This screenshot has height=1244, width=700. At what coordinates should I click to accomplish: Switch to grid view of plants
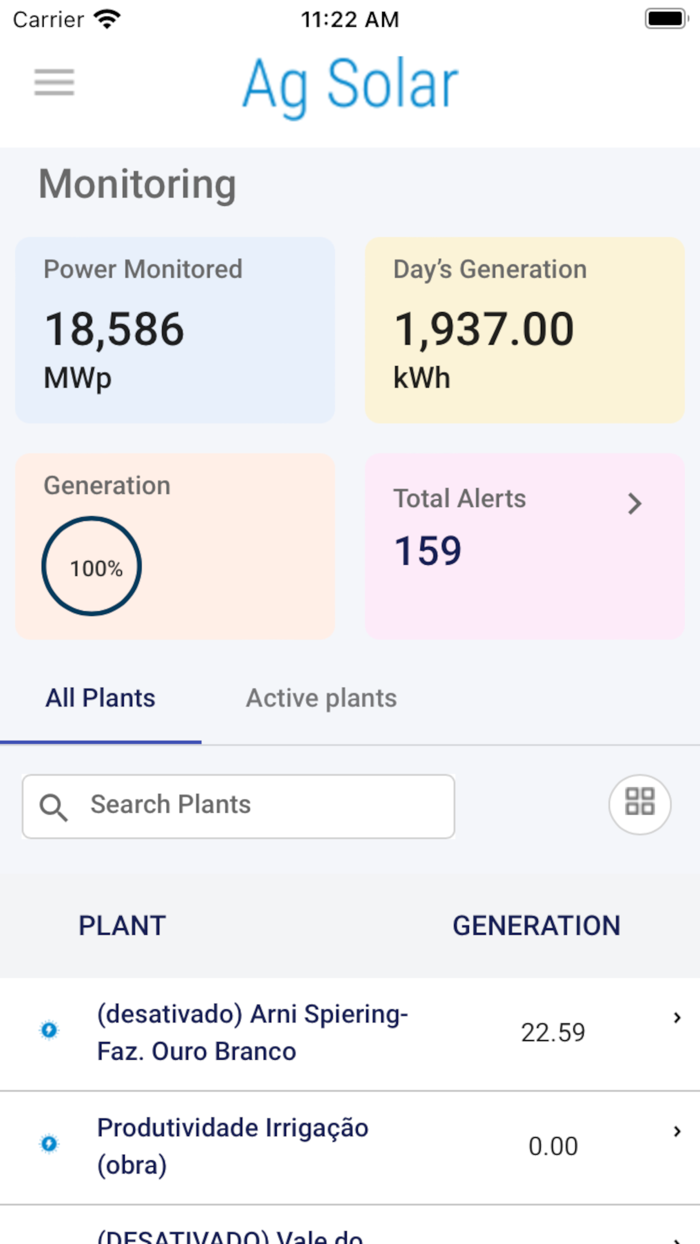click(639, 804)
